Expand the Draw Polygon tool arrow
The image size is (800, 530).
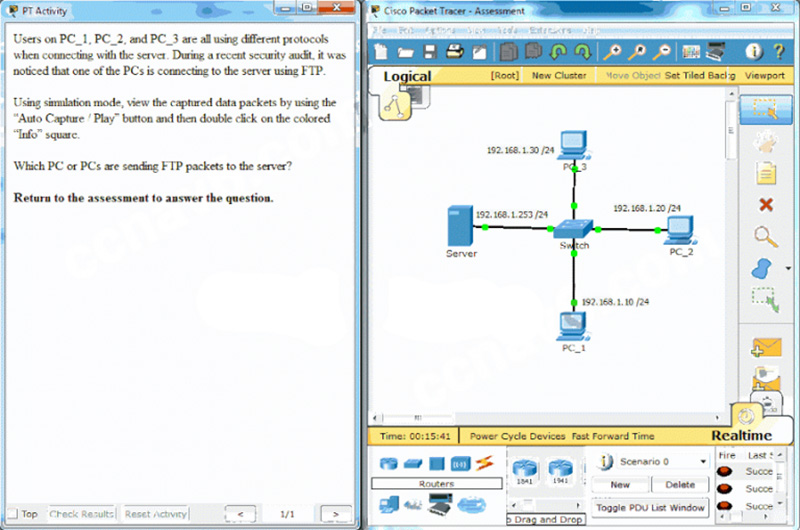point(788,268)
